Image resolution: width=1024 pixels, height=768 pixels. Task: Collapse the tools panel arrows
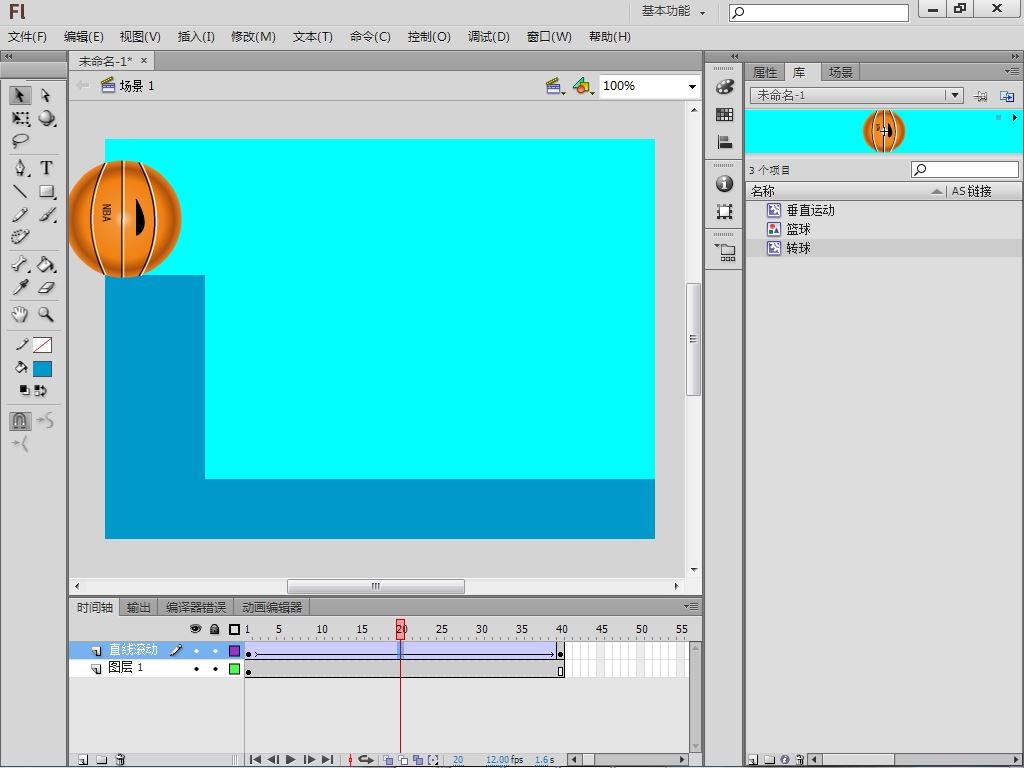[8, 56]
